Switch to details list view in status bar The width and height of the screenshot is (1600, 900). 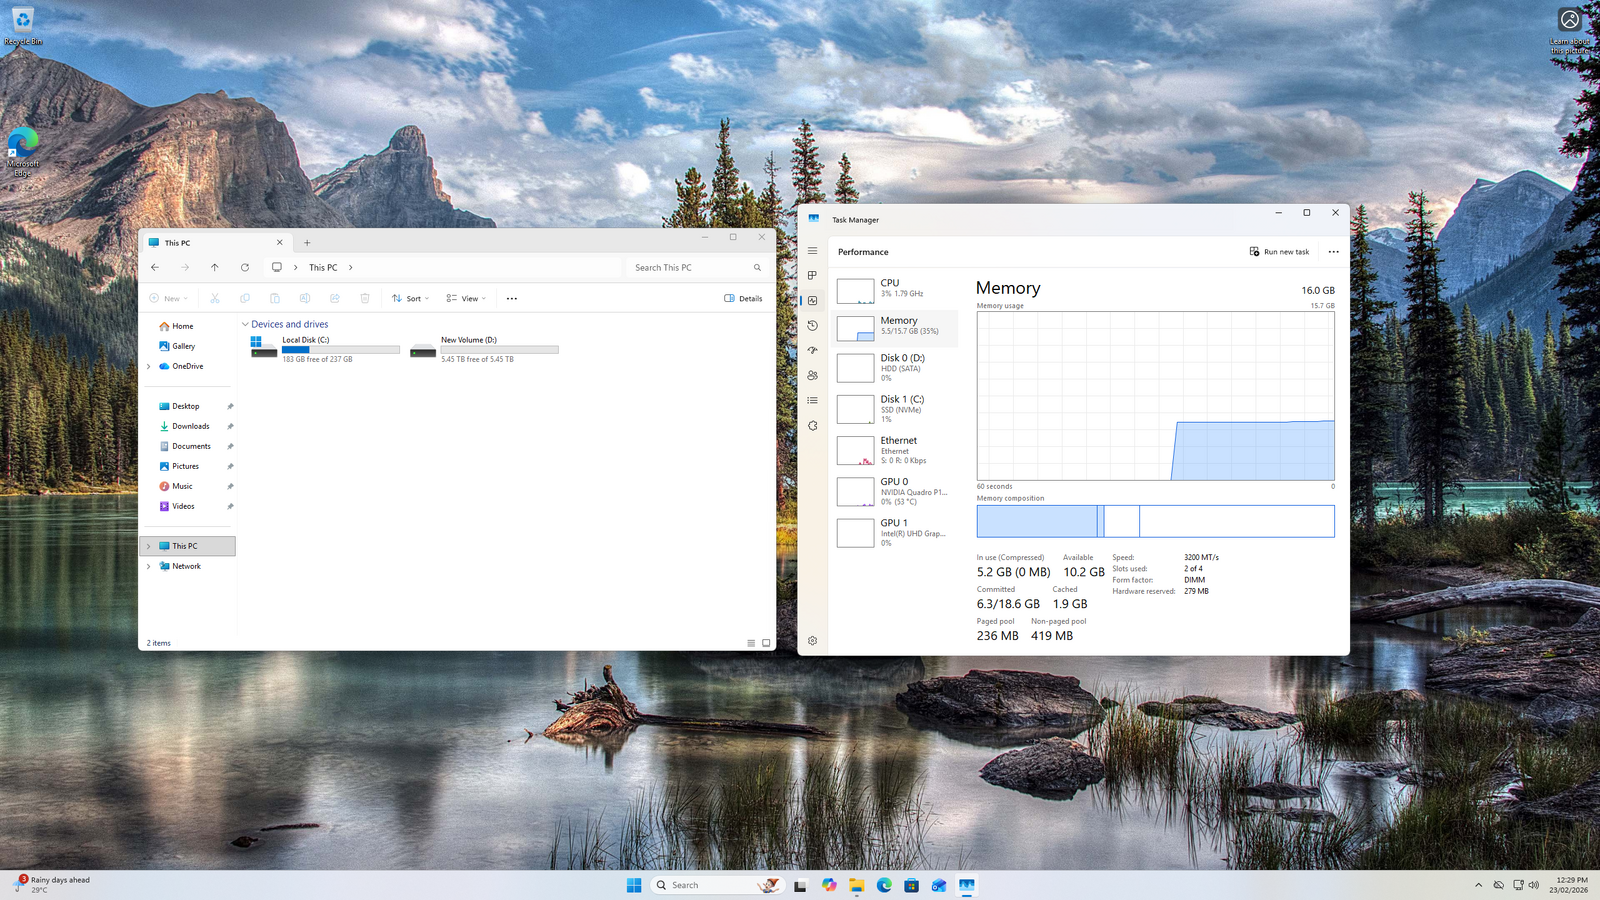(x=751, y=643)
